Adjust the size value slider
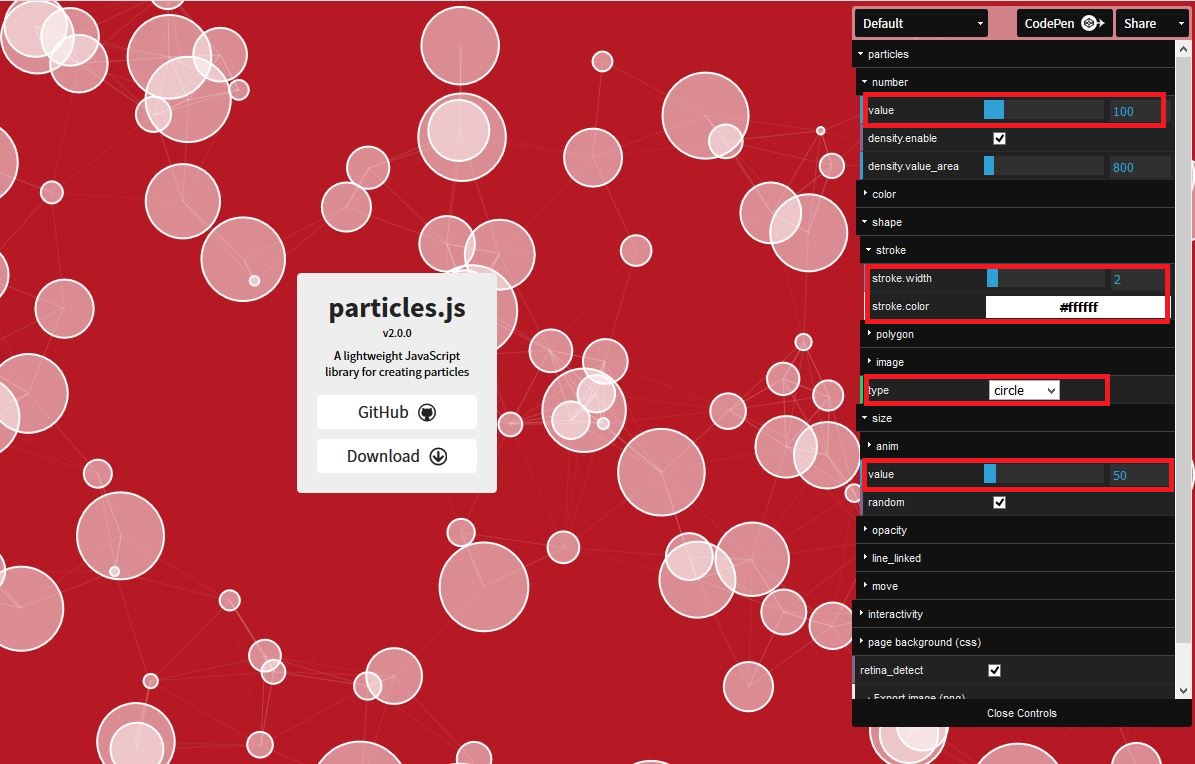 point(1043,474)
